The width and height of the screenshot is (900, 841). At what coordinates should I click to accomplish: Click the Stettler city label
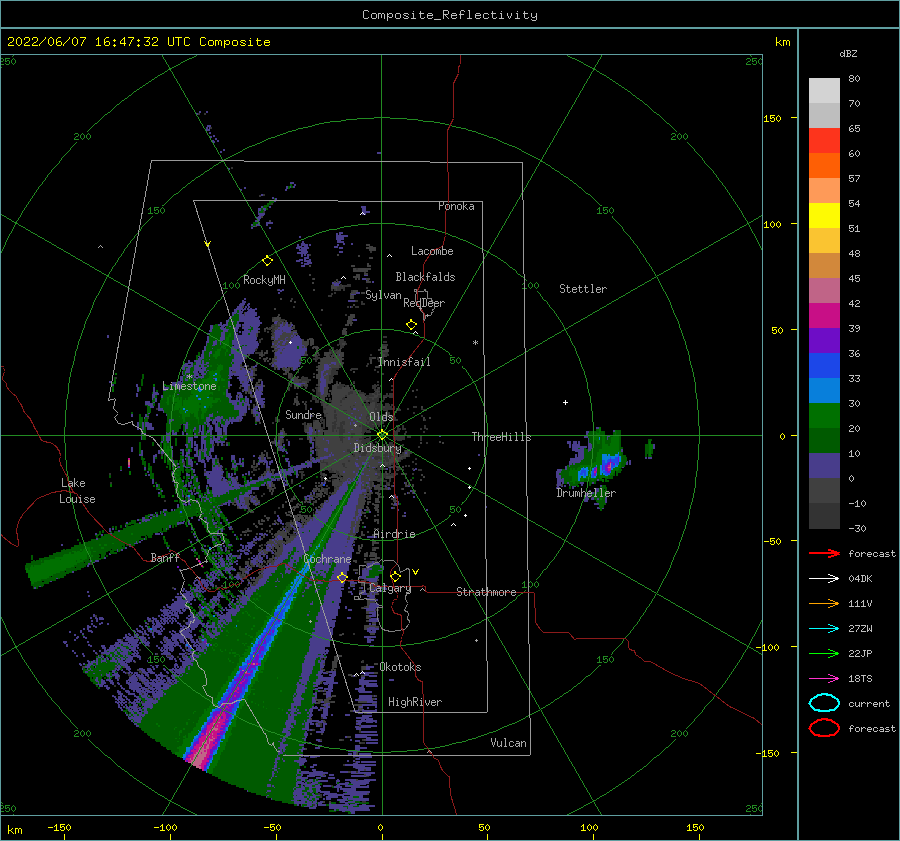pyautogui.click(x=583, y=289)
